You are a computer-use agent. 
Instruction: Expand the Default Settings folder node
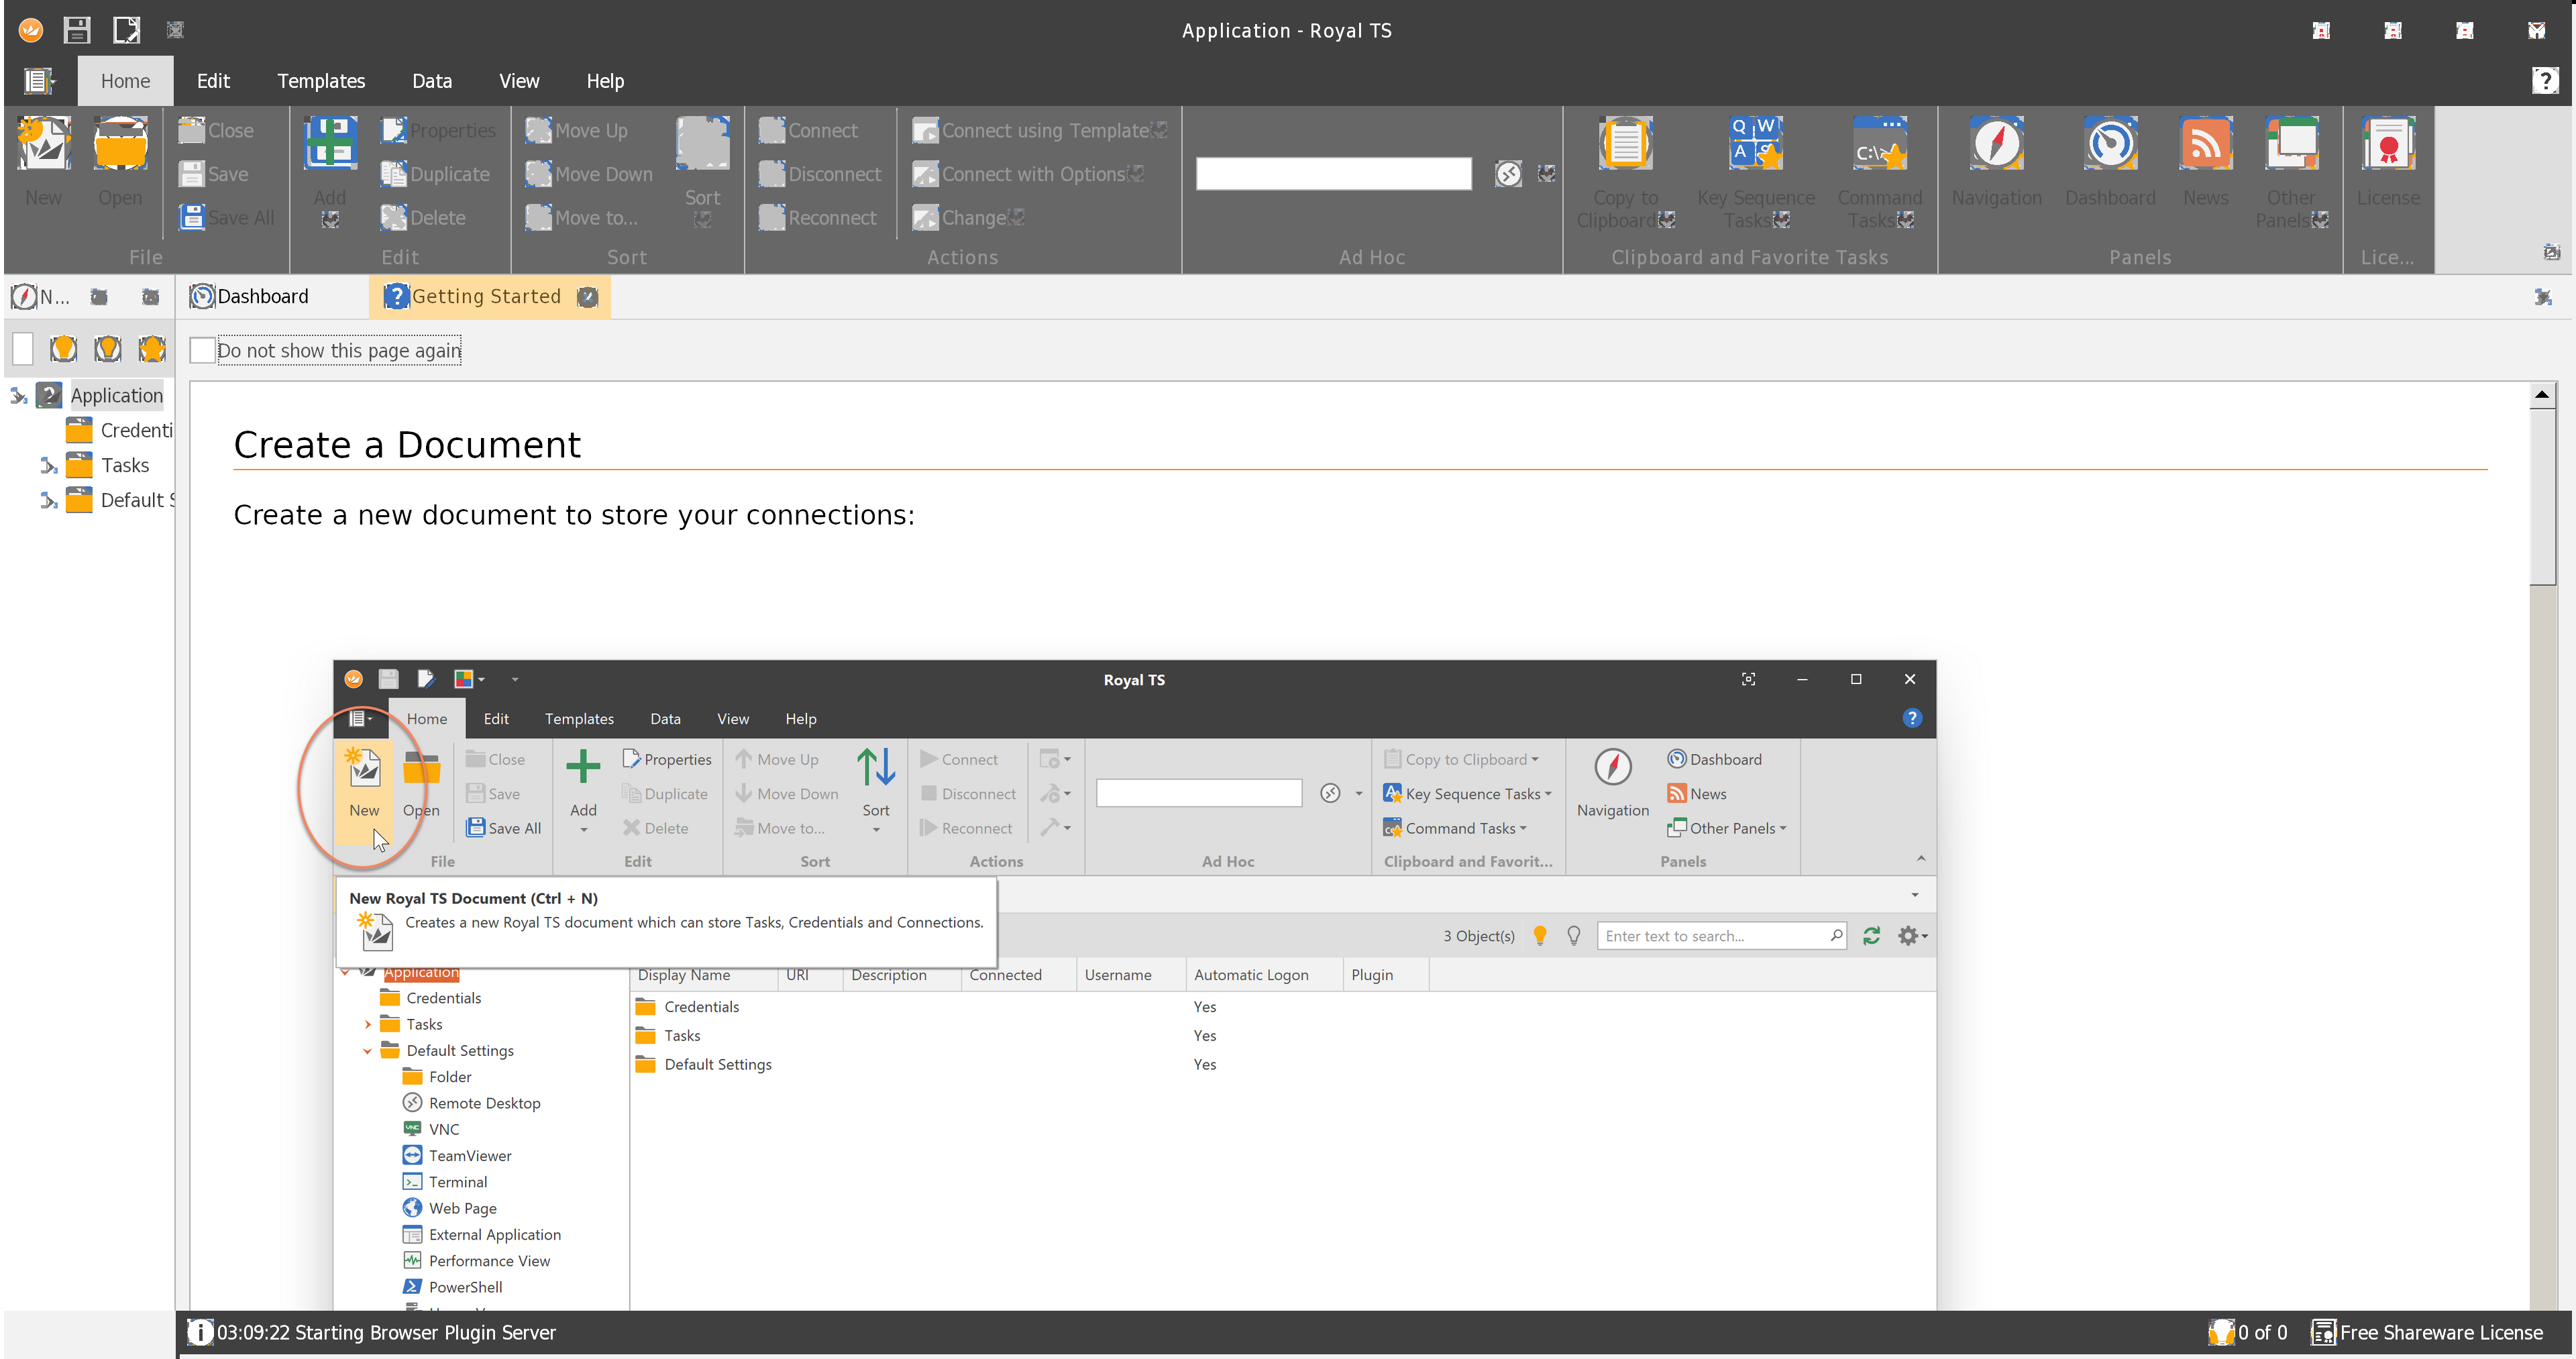click(x=48, y=501)
